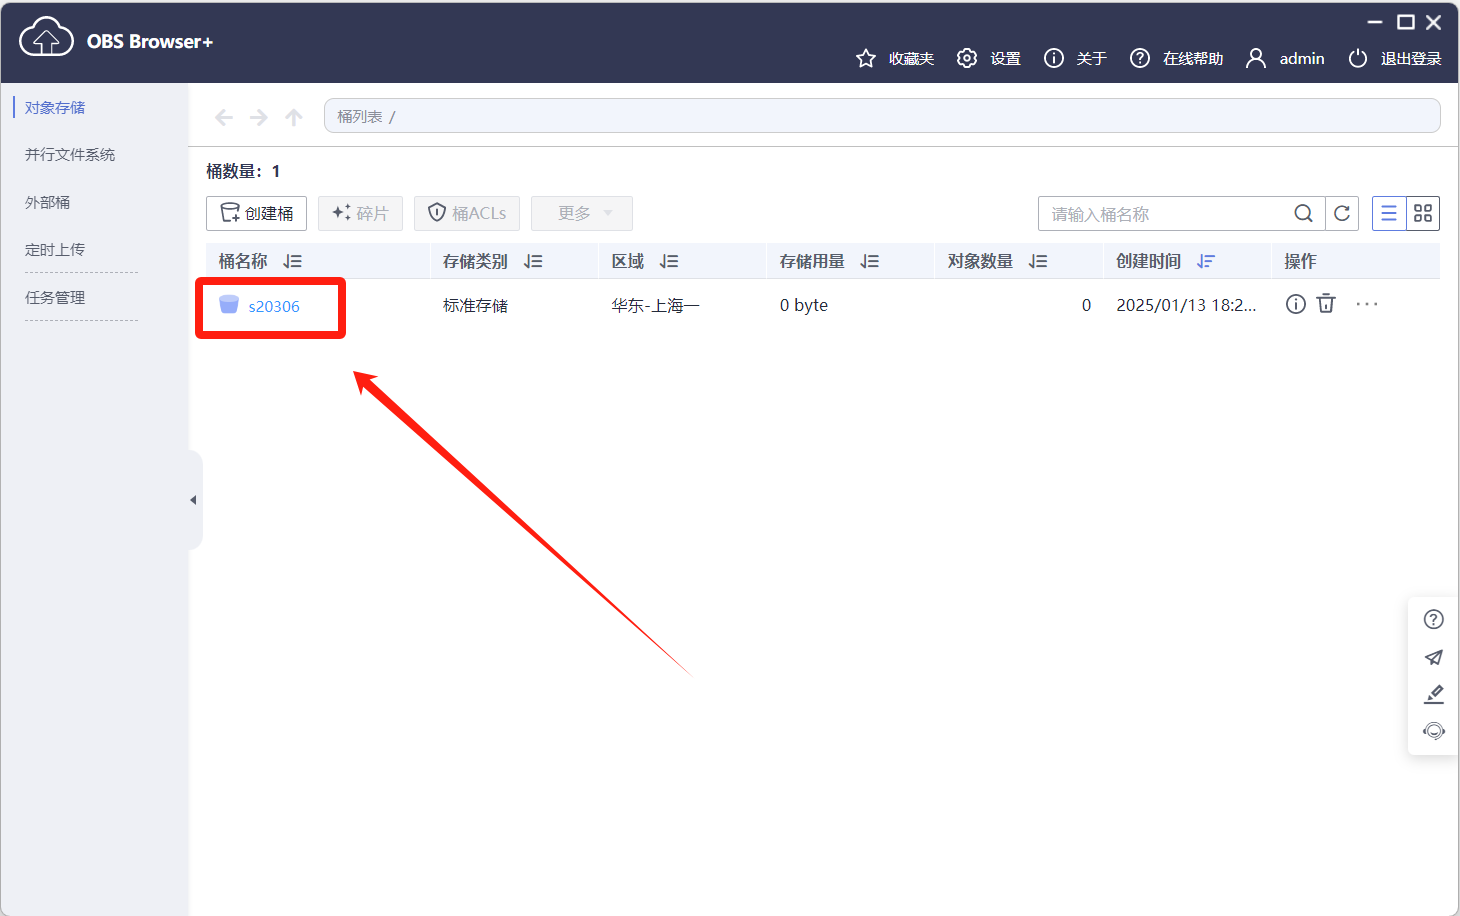Screen dimensions: 1460x916
Task: Open bucket s20306 info icon
Action: 1295,304
